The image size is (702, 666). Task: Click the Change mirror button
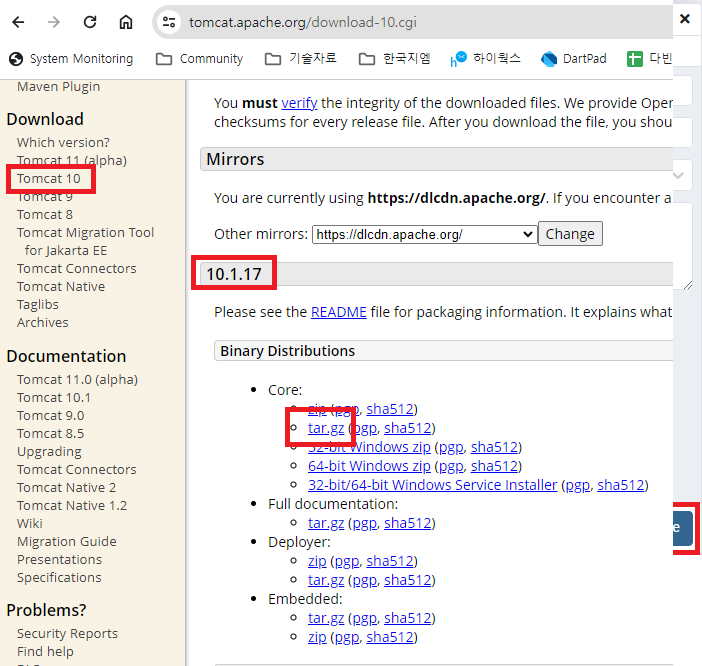click(570, 234)
